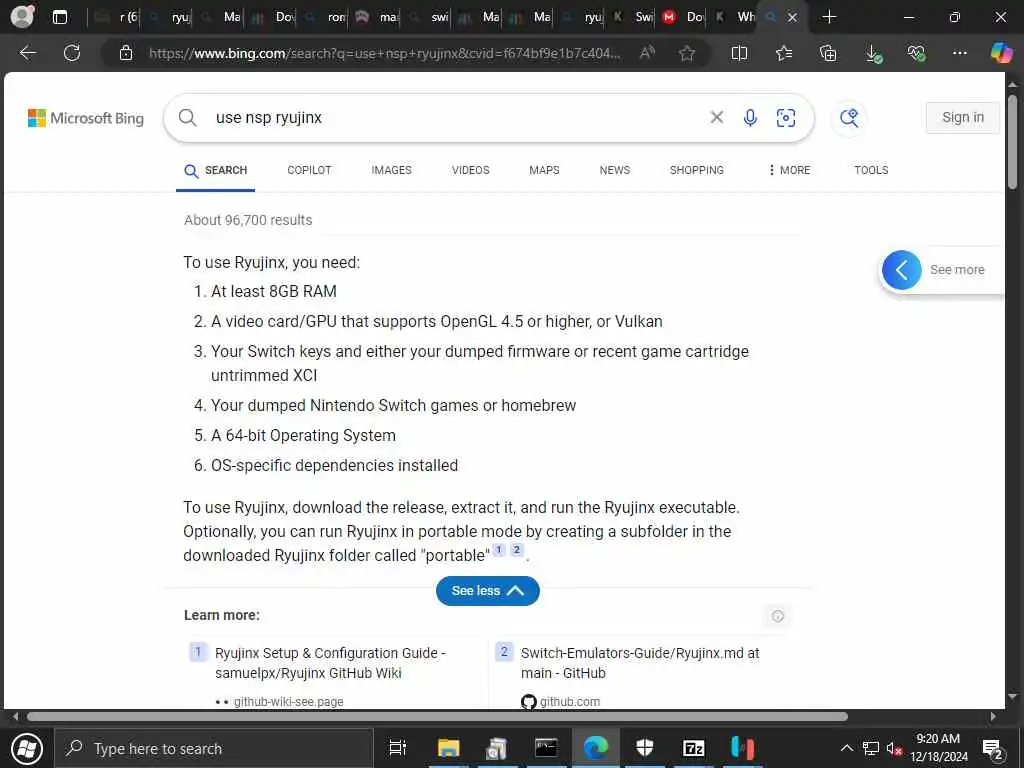Show hidden system tray icons
The width and height of the screenshot is (1024, 768).
[x=846, y=748]
